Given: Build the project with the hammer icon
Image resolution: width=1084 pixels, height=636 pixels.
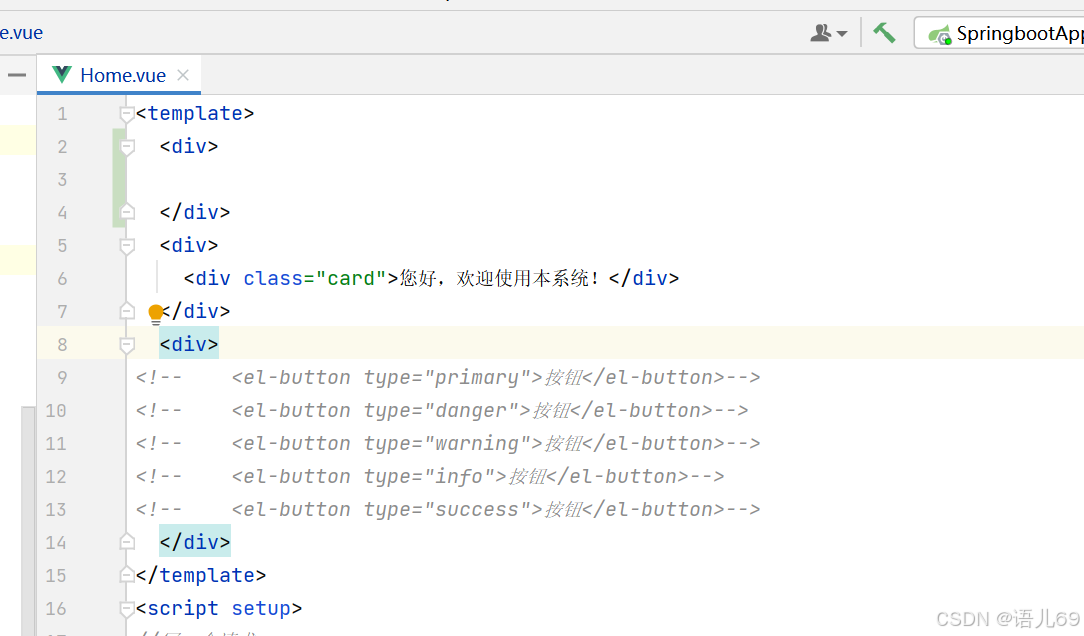Looking at the screenshot, I should pos(884,32).
